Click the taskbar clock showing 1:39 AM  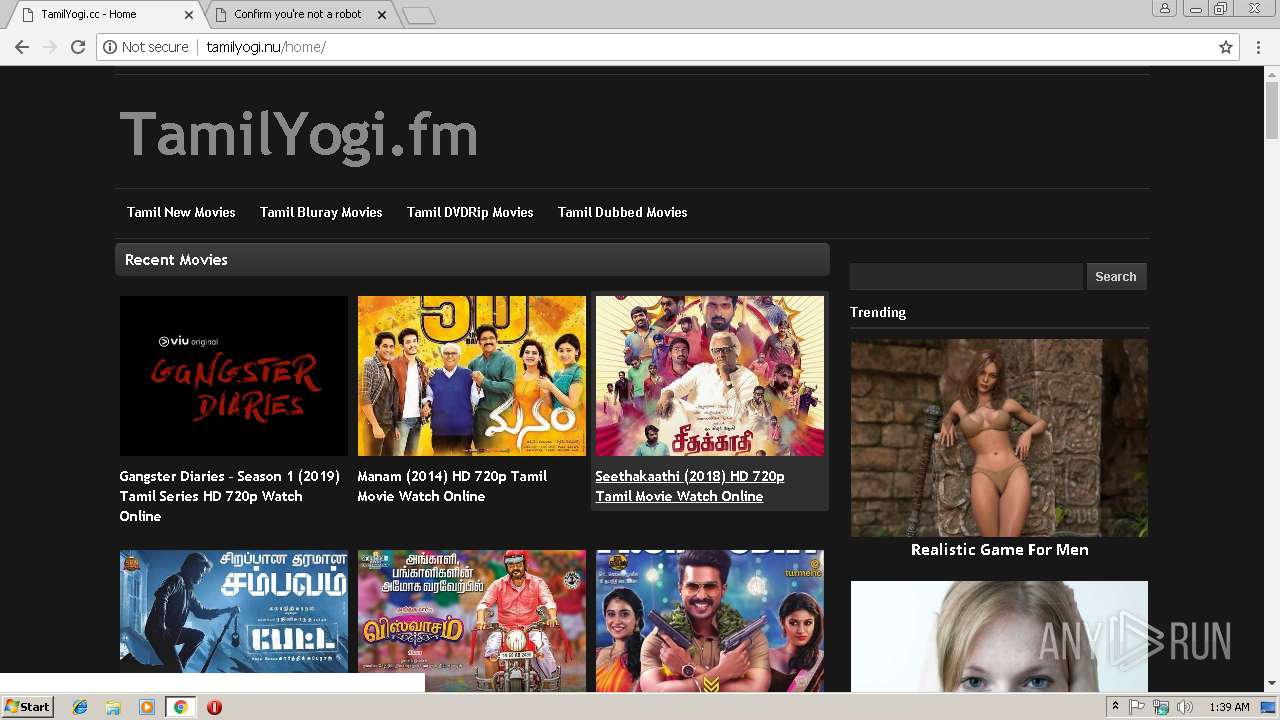point(1229,707)
